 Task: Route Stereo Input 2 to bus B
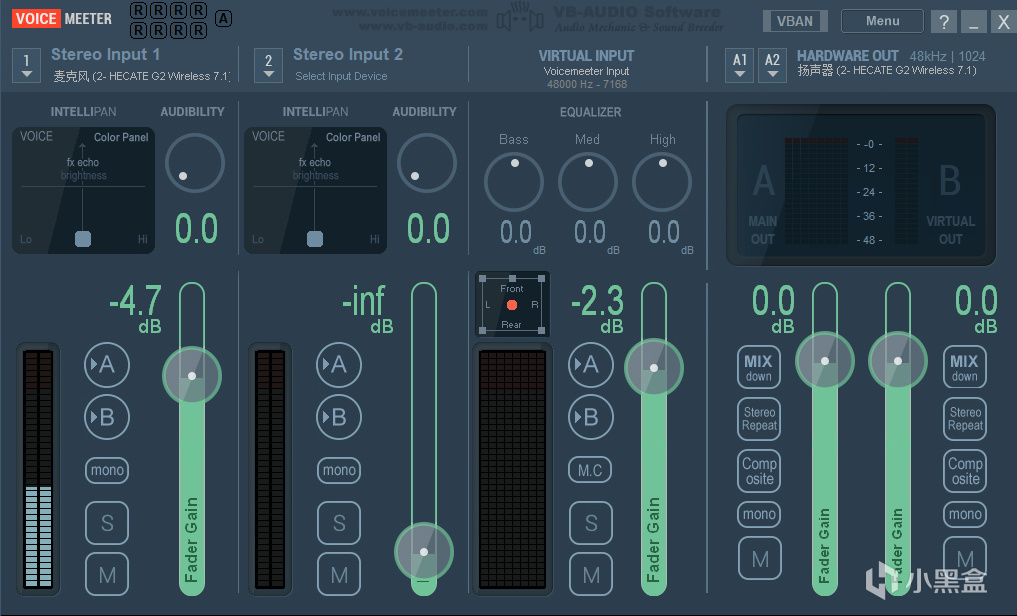[339, 417]
